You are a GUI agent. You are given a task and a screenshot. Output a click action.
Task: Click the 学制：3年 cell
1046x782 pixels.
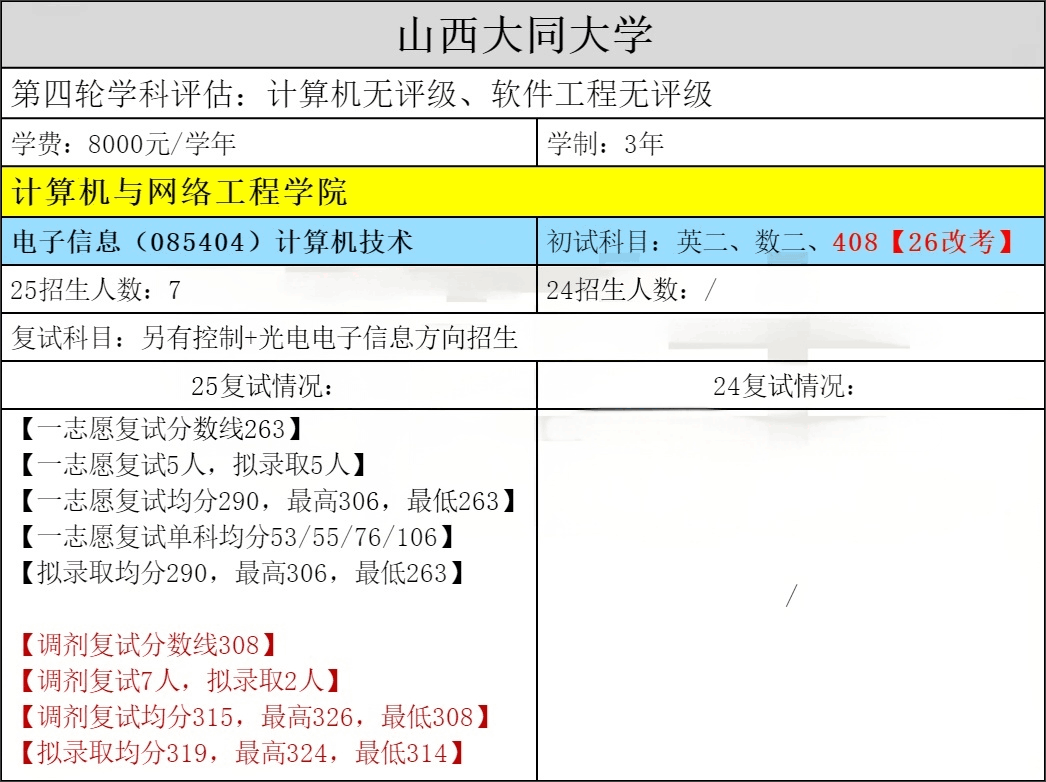point(605,144)
